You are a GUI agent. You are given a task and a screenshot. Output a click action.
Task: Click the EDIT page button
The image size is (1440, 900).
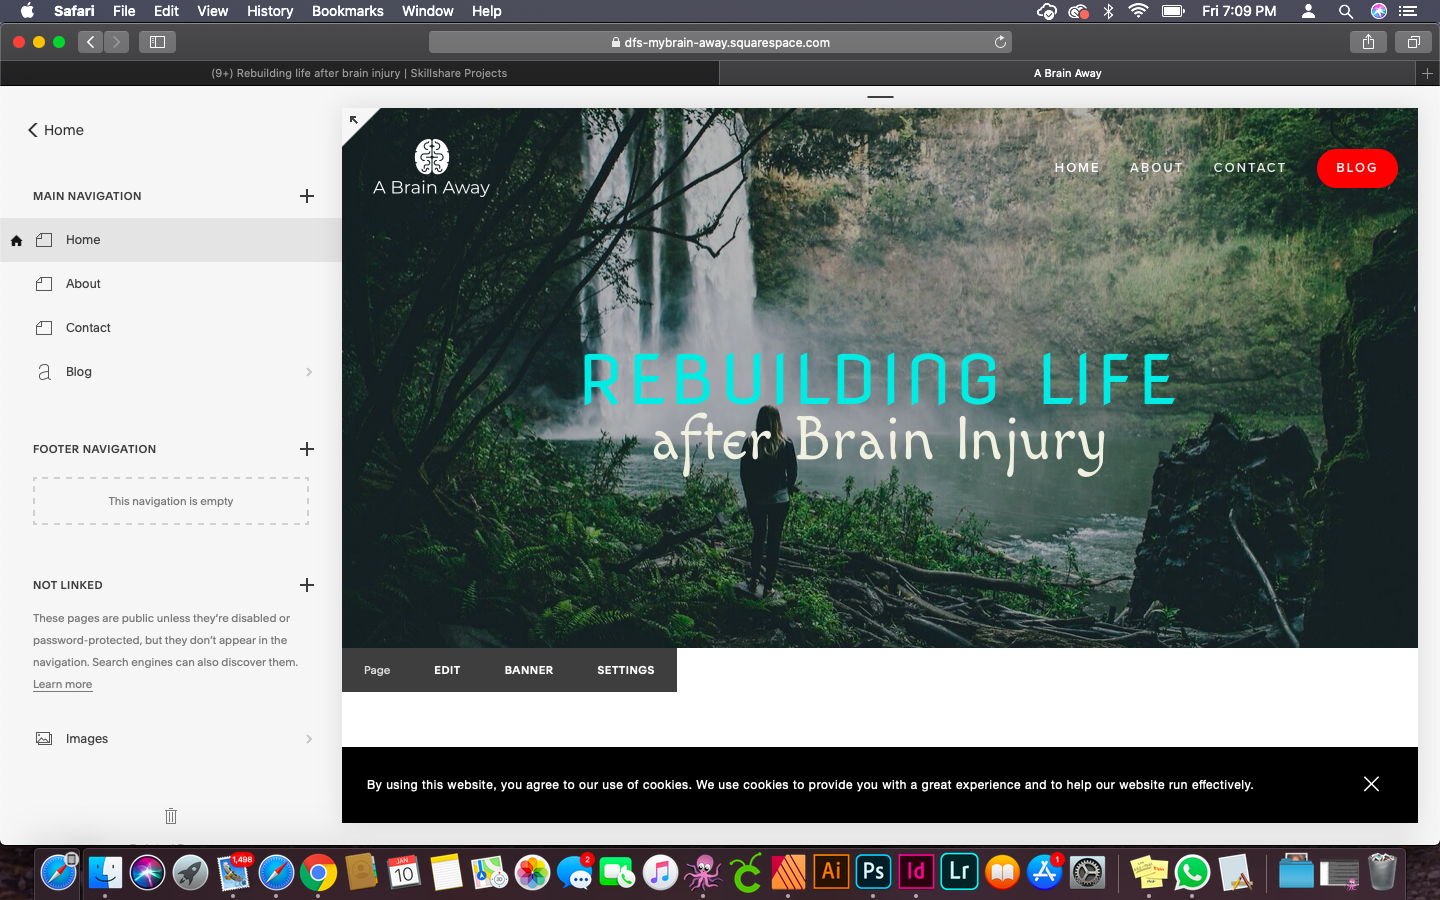point(447,670)
